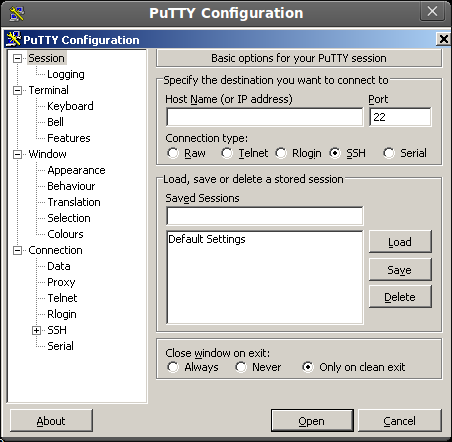Viewport: 452px width, 442px height.
Task: Click the Save session button
Action: pyautogui.click(x=400, y=269)
